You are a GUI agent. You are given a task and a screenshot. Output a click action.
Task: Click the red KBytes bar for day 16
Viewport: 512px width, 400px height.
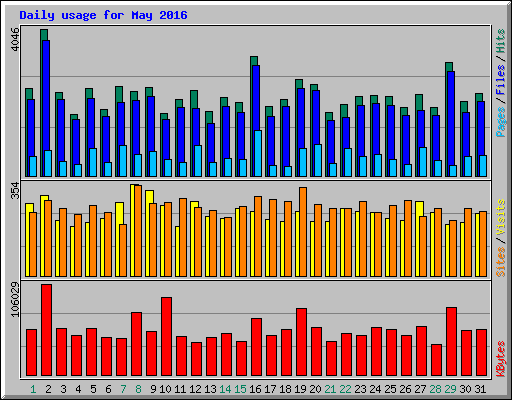pyautogui.click(x=256, y=347)
